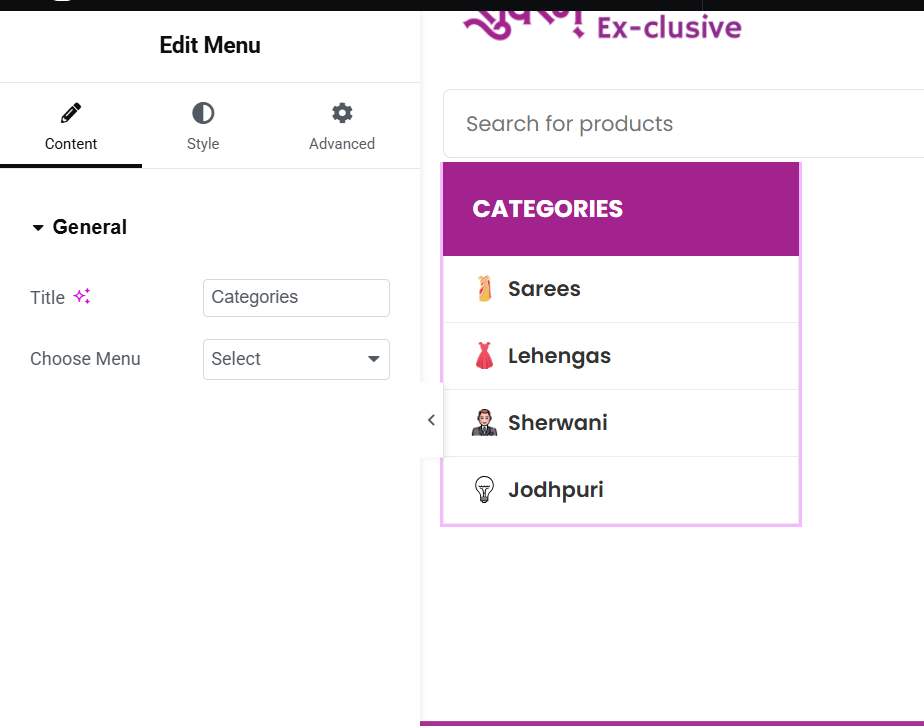Collapse the General section arrow

click(x=38, y=227)
